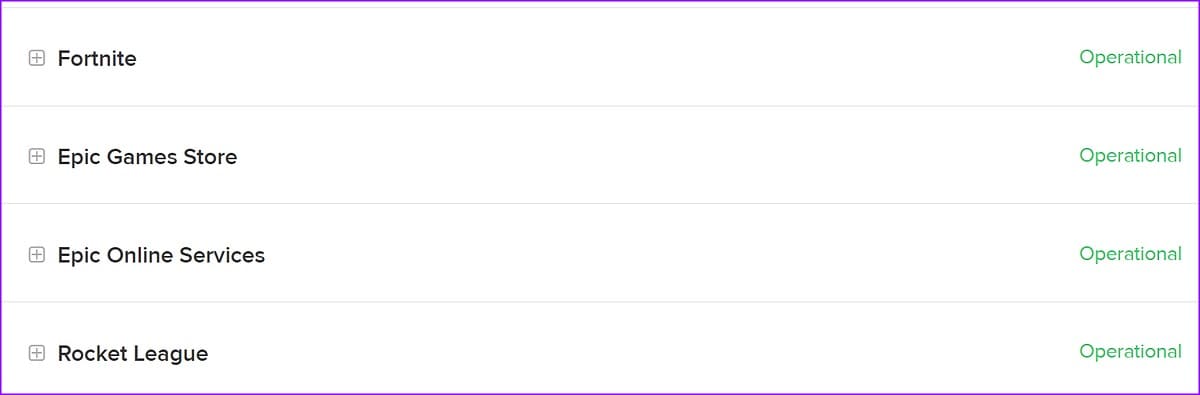Expand the Fortnite component group
Screen dimensions: 1200x395
pos(36,59)
